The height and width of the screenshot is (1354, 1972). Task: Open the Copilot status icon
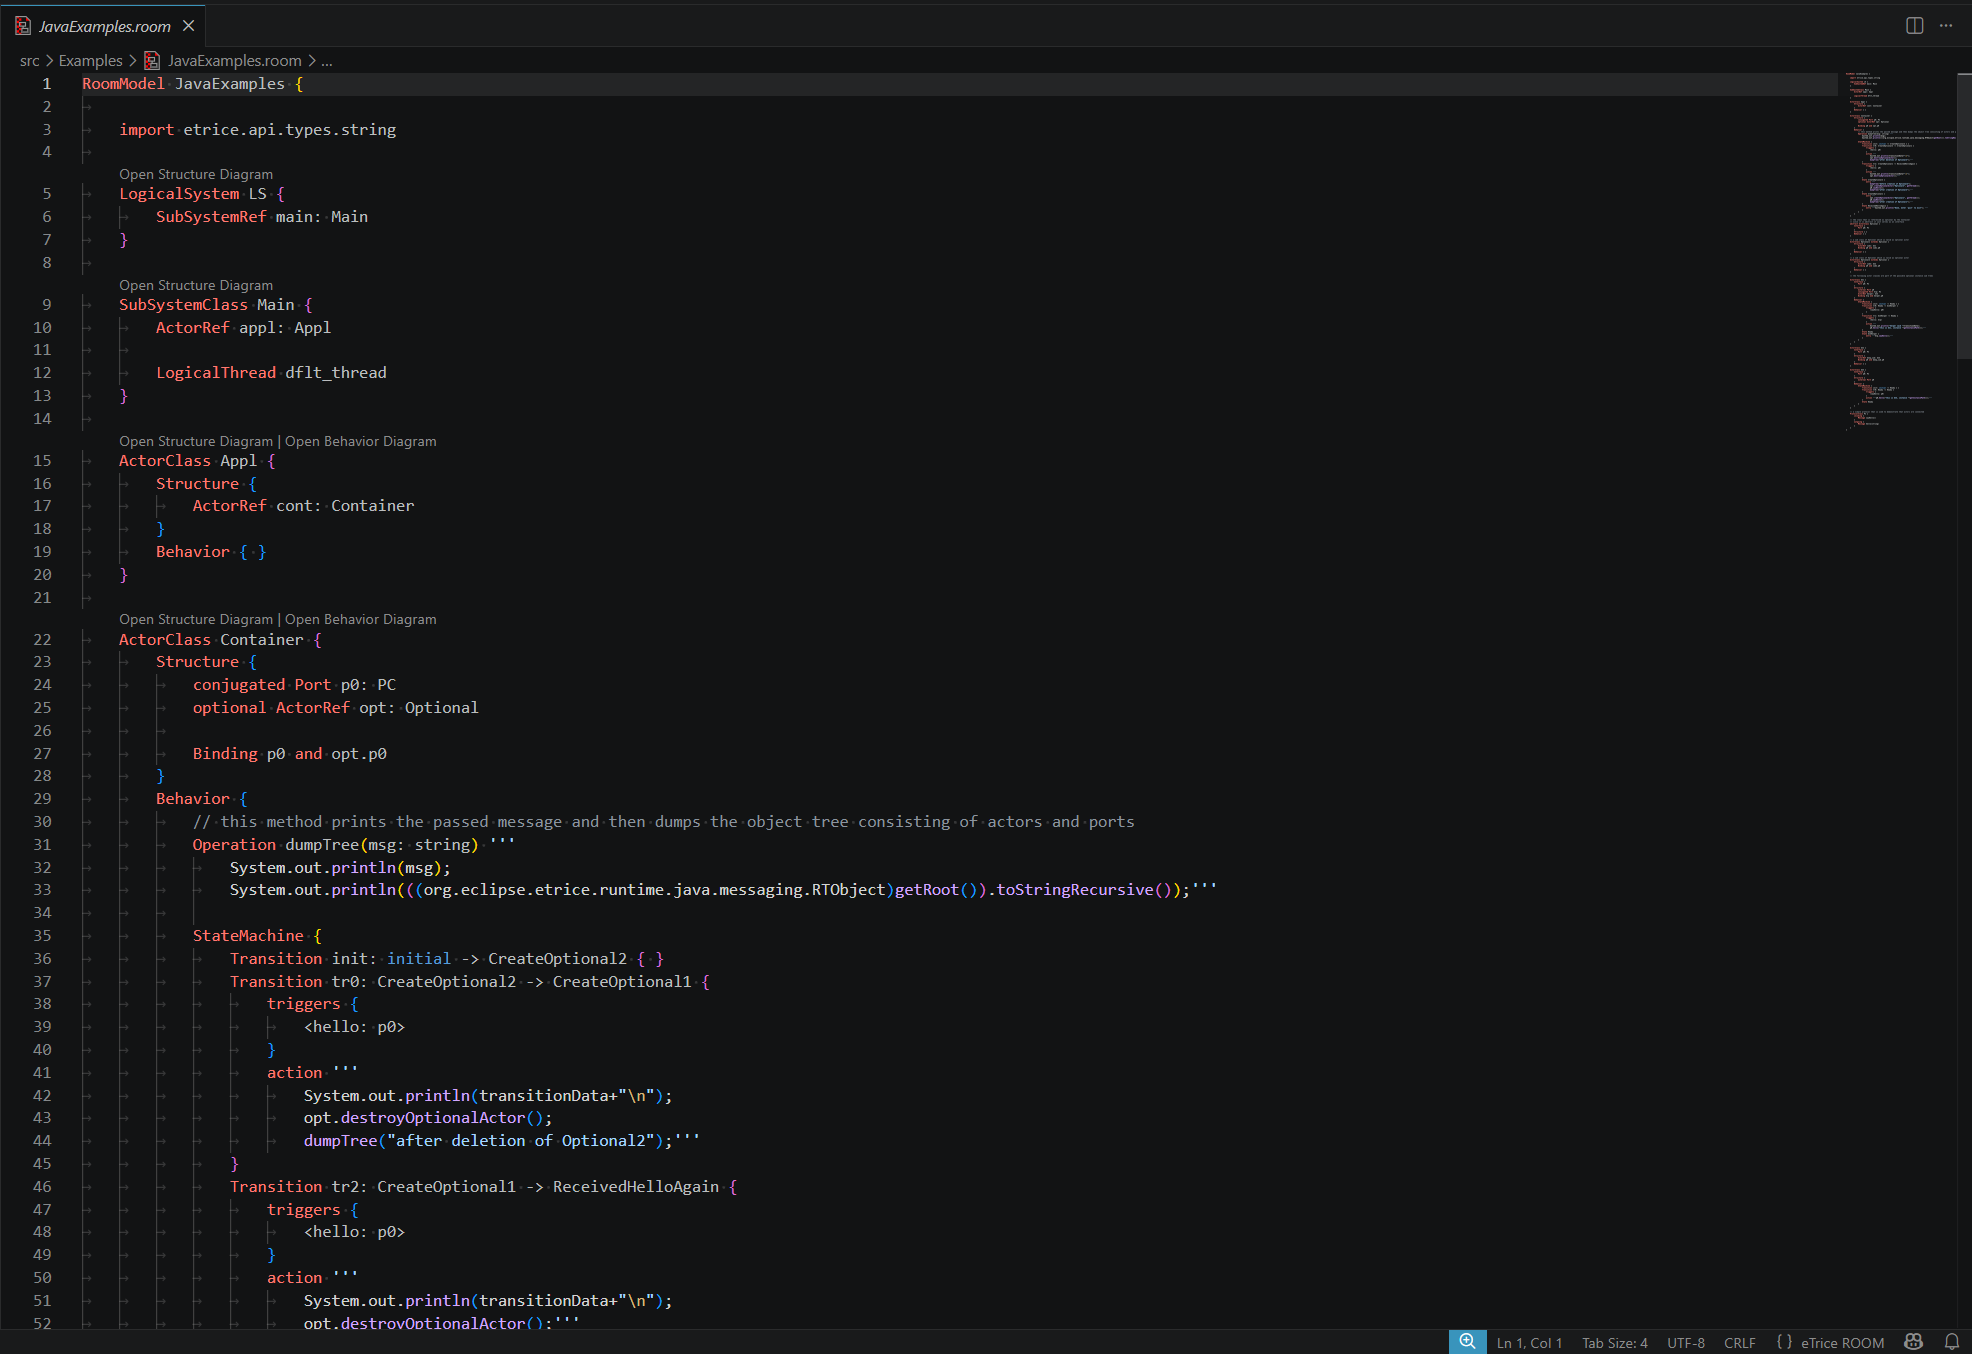[x=1914, y=1342]
